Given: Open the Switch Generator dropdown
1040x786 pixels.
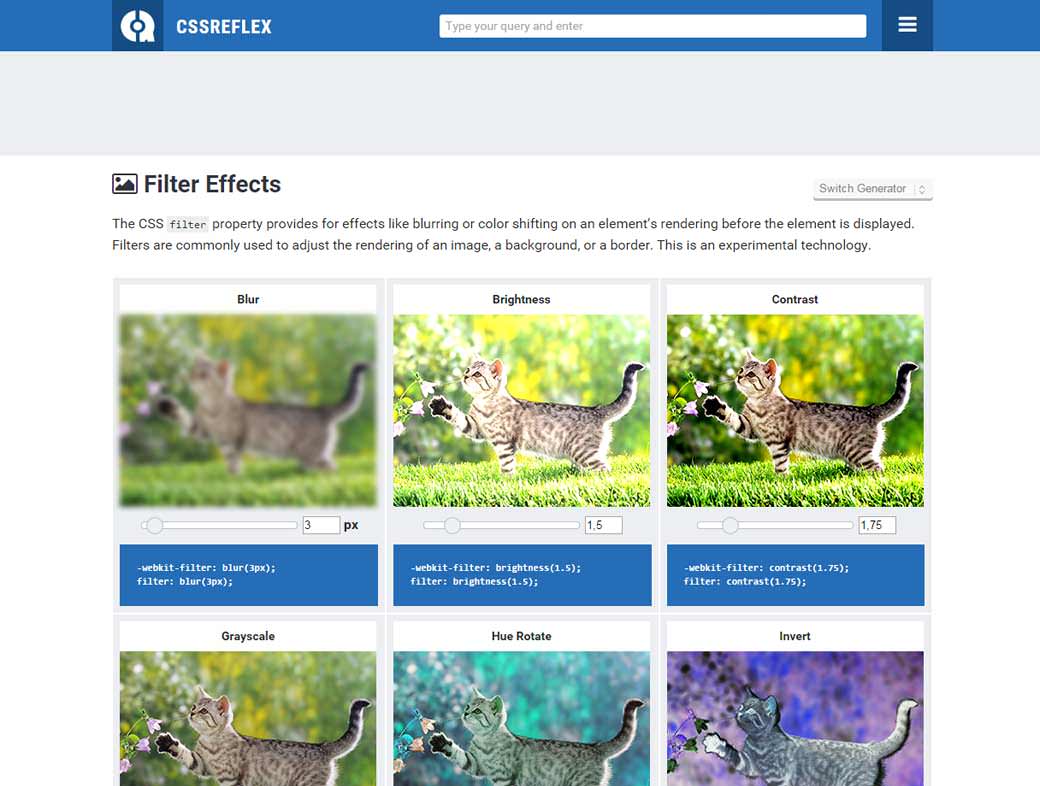Looking at the screenshot, I should pos(865,188).
